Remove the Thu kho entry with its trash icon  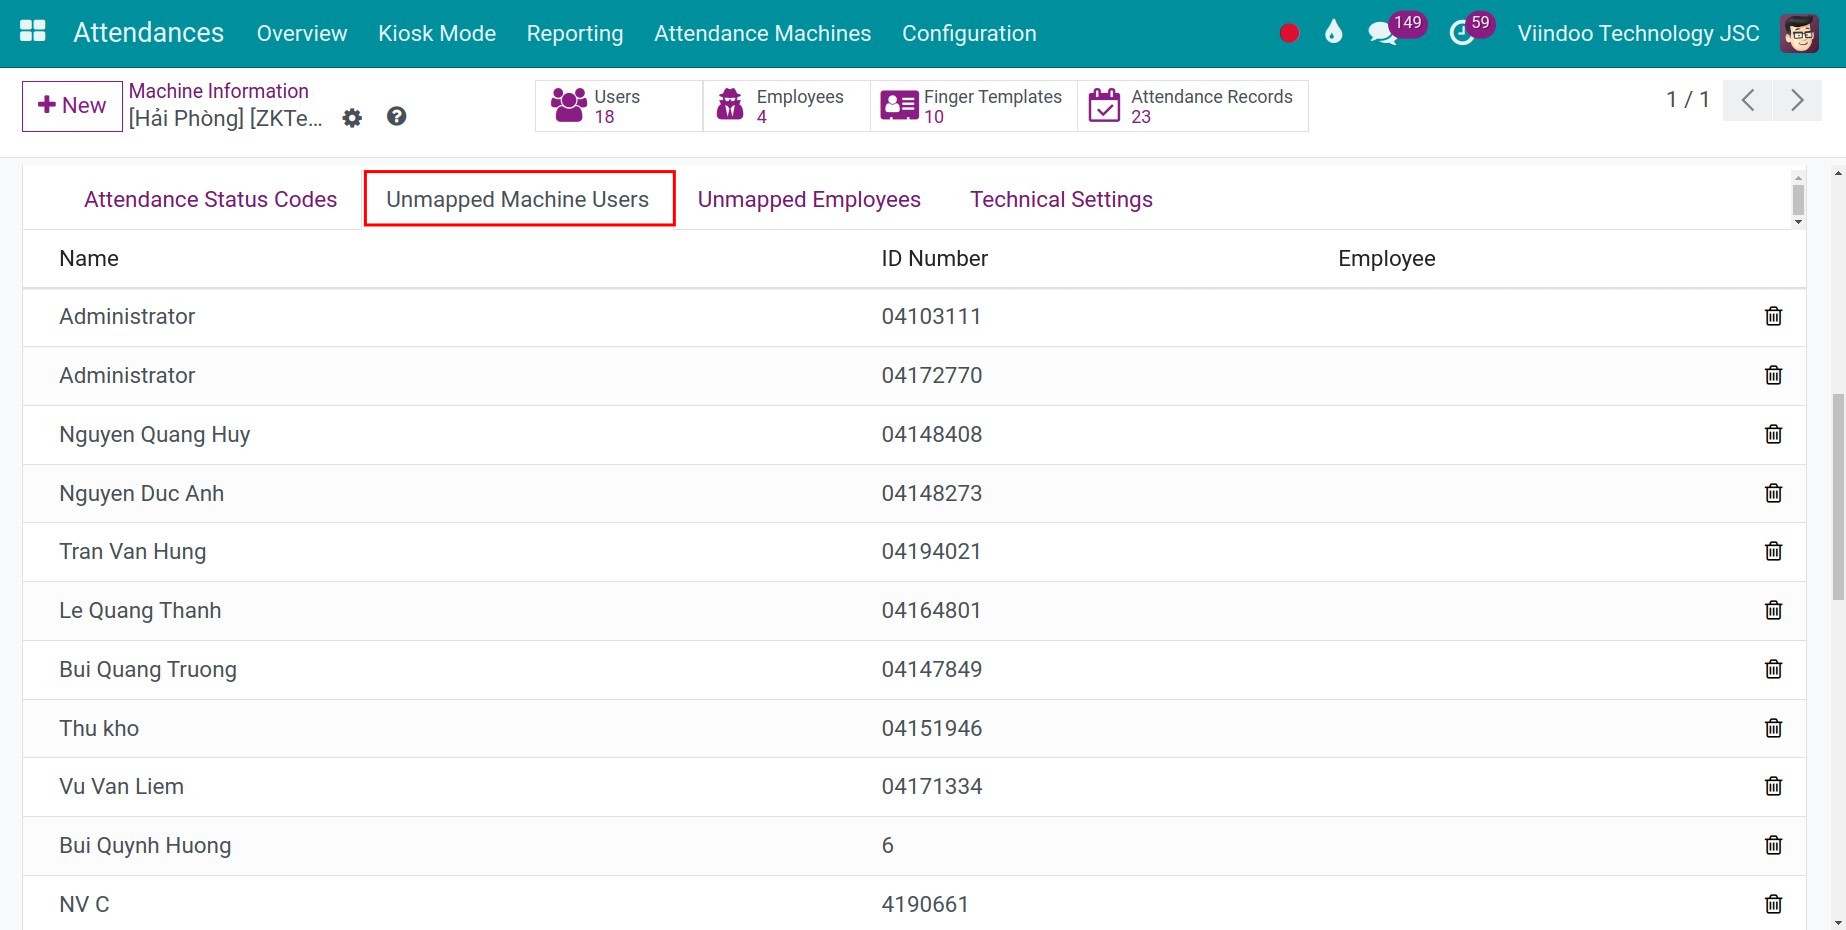point(1773,728)
